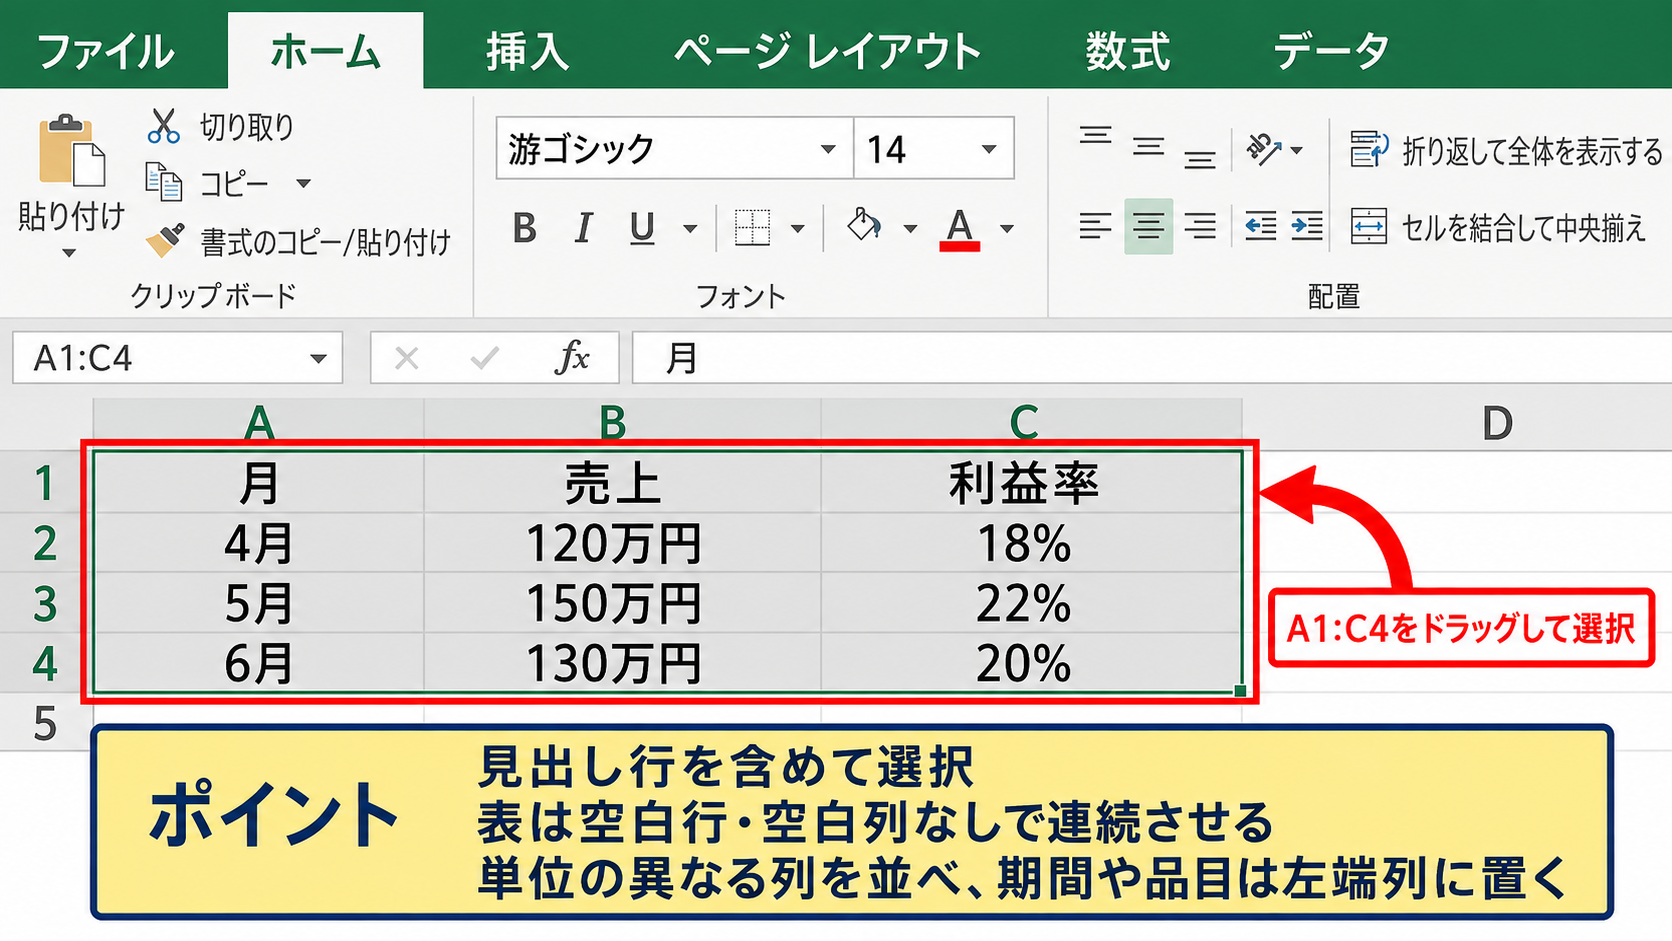Select the Format Painter brush icon
1672x941 pixels.
pyautogui.click(x=165, y=240)
